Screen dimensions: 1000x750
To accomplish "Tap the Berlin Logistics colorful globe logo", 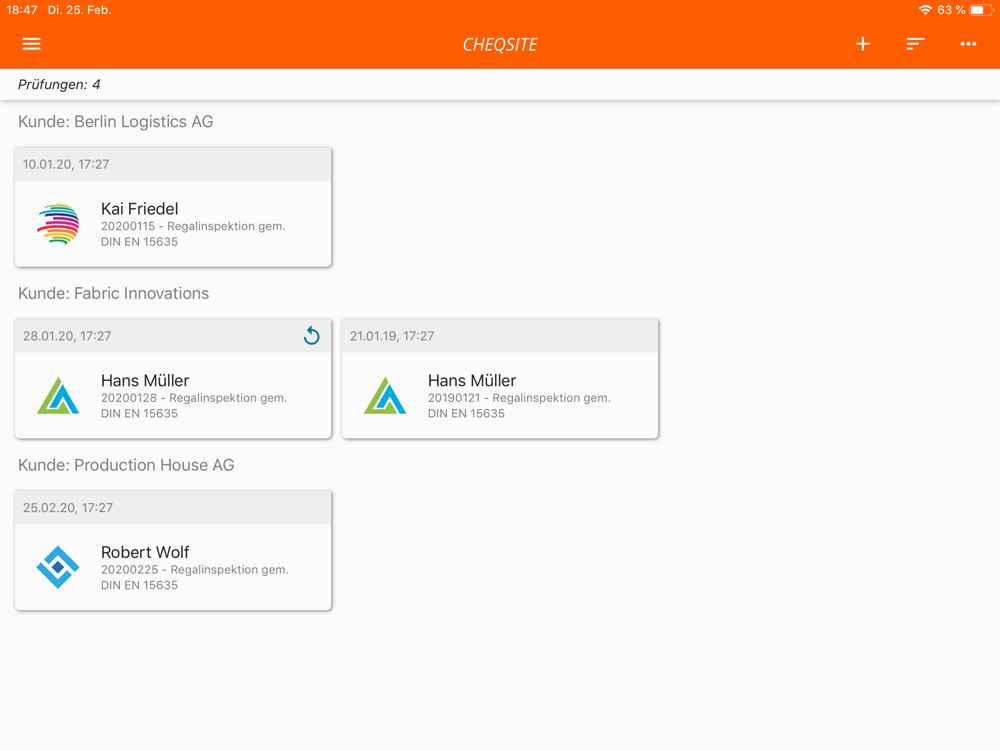I will pos(58,224).
